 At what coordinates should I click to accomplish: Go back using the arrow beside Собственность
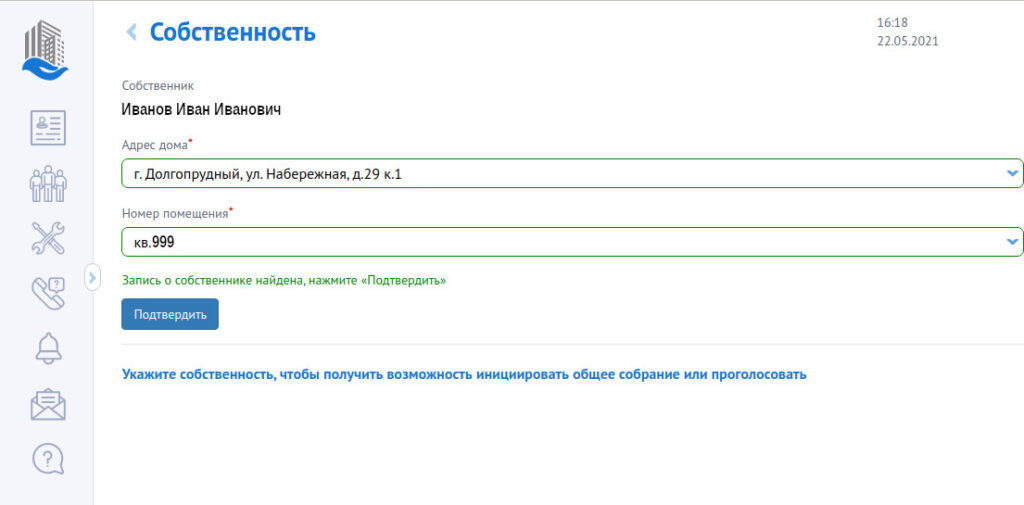(x=131, y=31)
